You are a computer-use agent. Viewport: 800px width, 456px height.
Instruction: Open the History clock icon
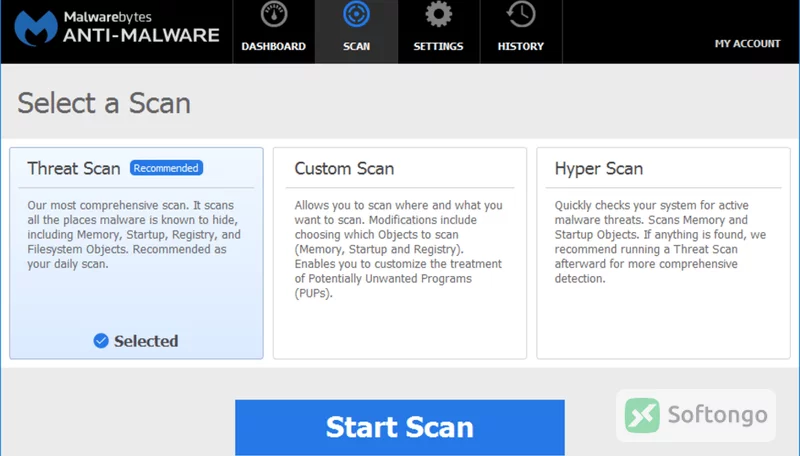pyautogui.click(x=521, y=14)
